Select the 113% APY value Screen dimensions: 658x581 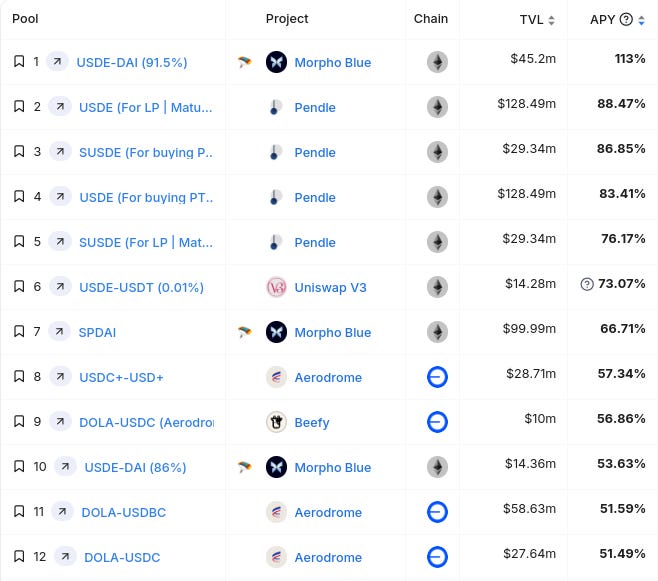pos(630,58)
